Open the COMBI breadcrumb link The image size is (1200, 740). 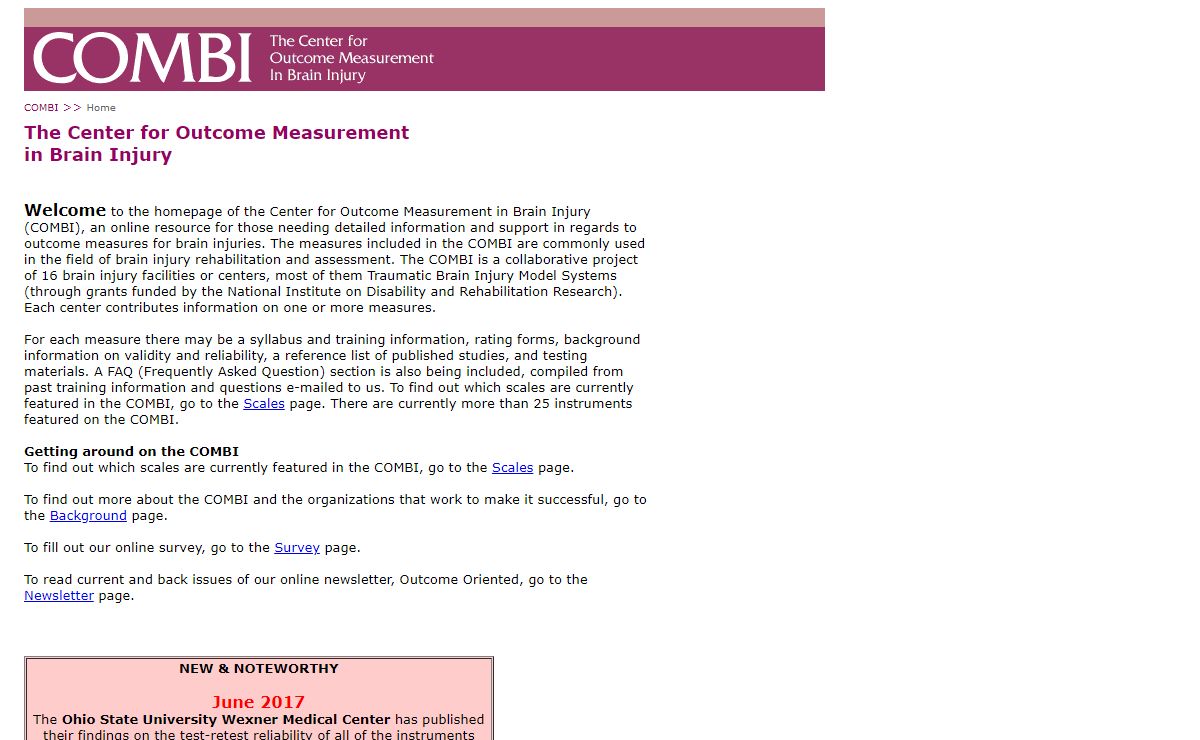pos(41,108)
